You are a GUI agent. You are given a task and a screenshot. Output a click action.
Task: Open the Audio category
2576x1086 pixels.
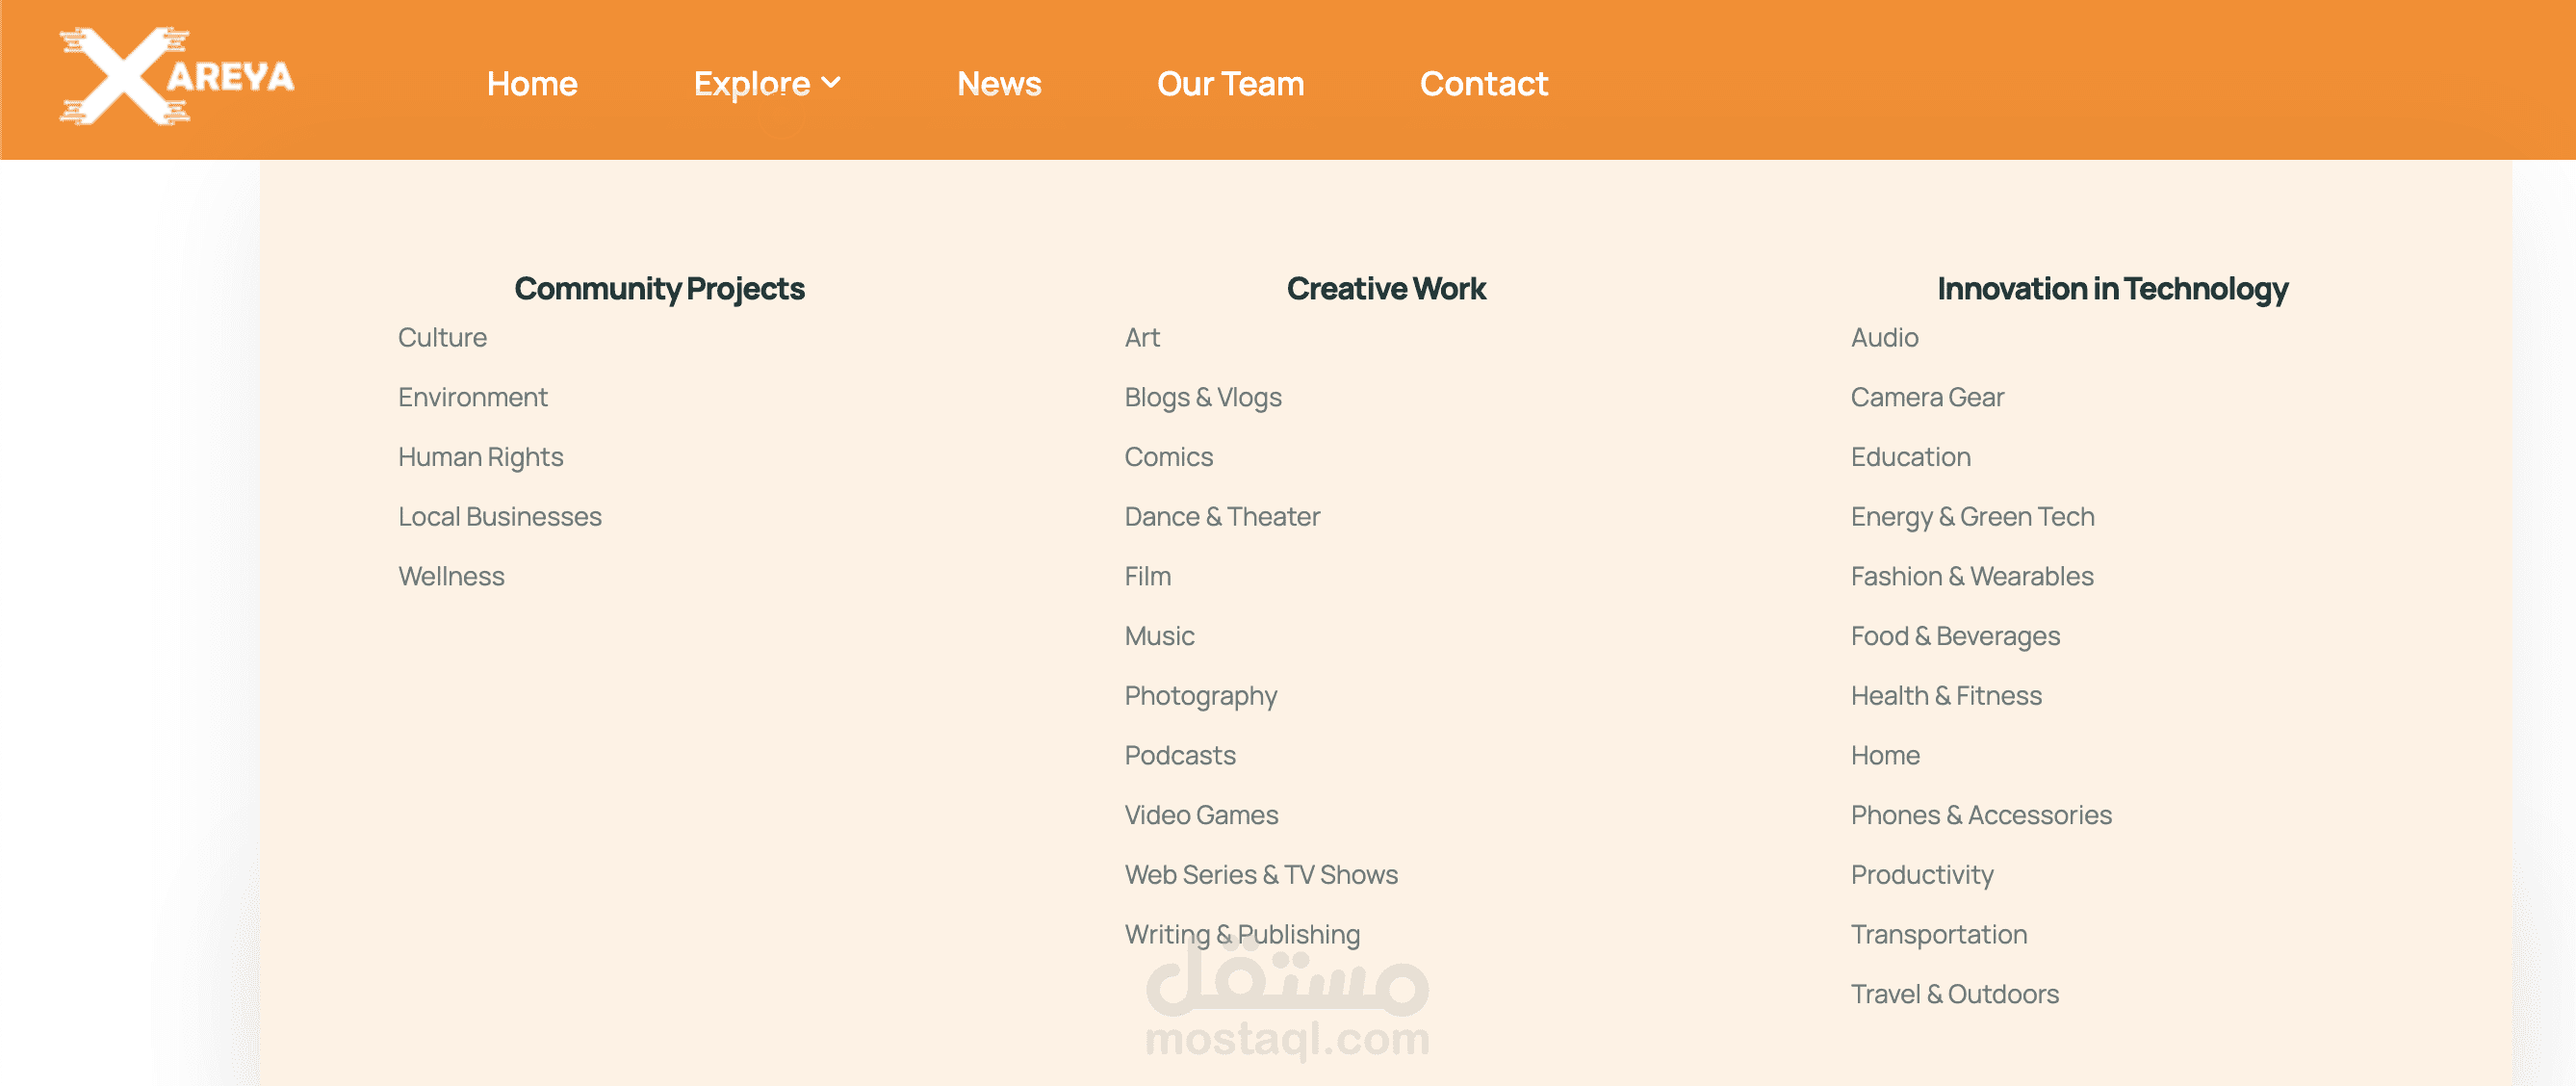click(x=1884, y=337)
